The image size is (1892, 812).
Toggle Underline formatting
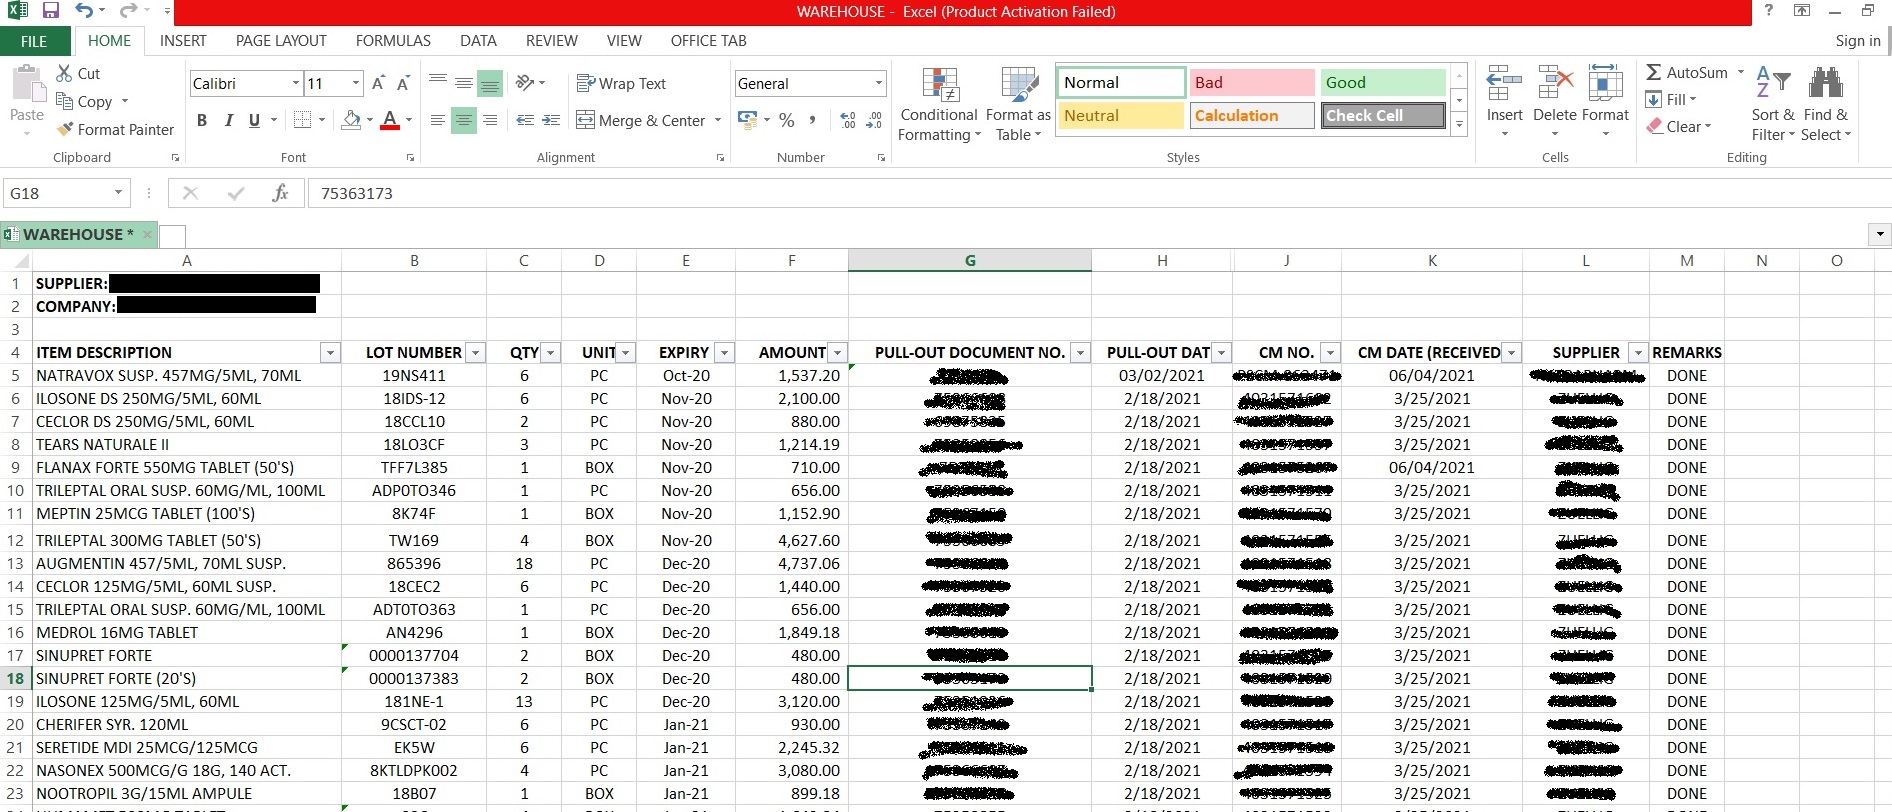pyautogui.click(x=254, y=120)
